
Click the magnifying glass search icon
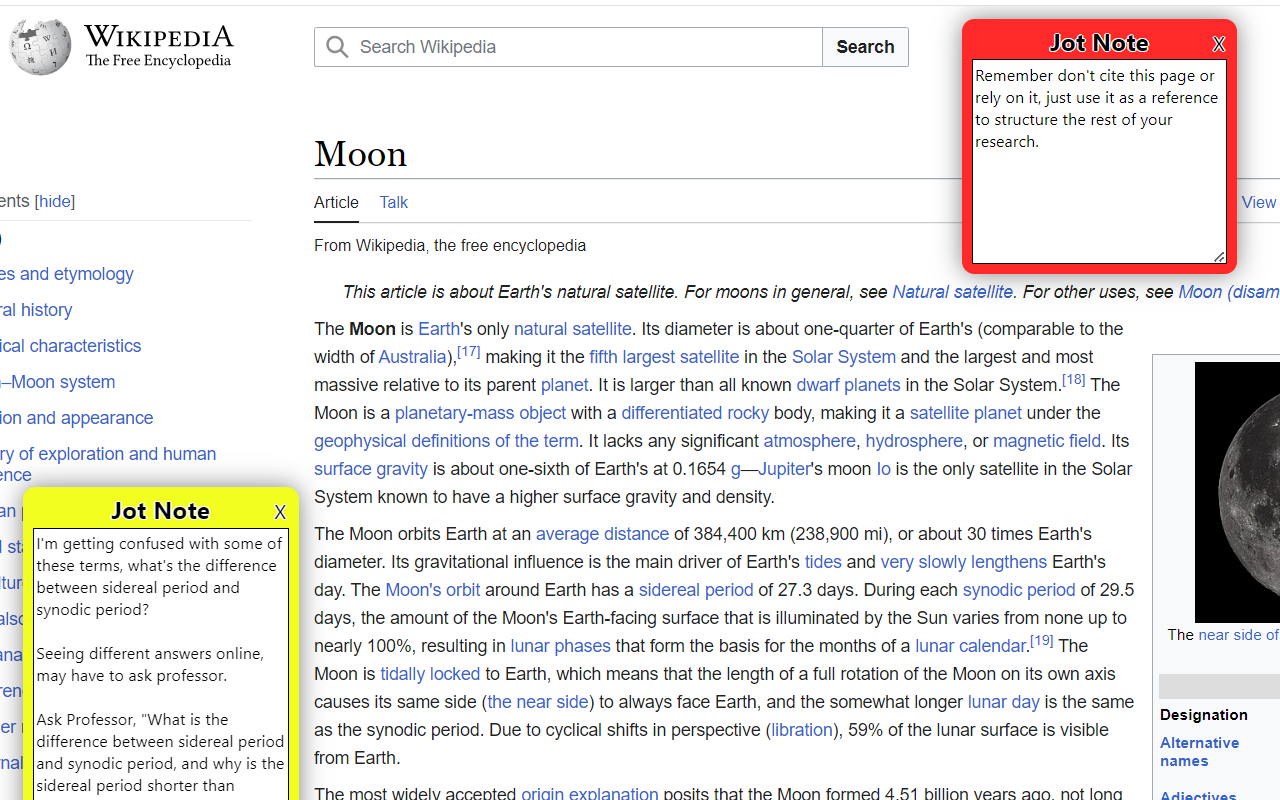coord(337,46)
